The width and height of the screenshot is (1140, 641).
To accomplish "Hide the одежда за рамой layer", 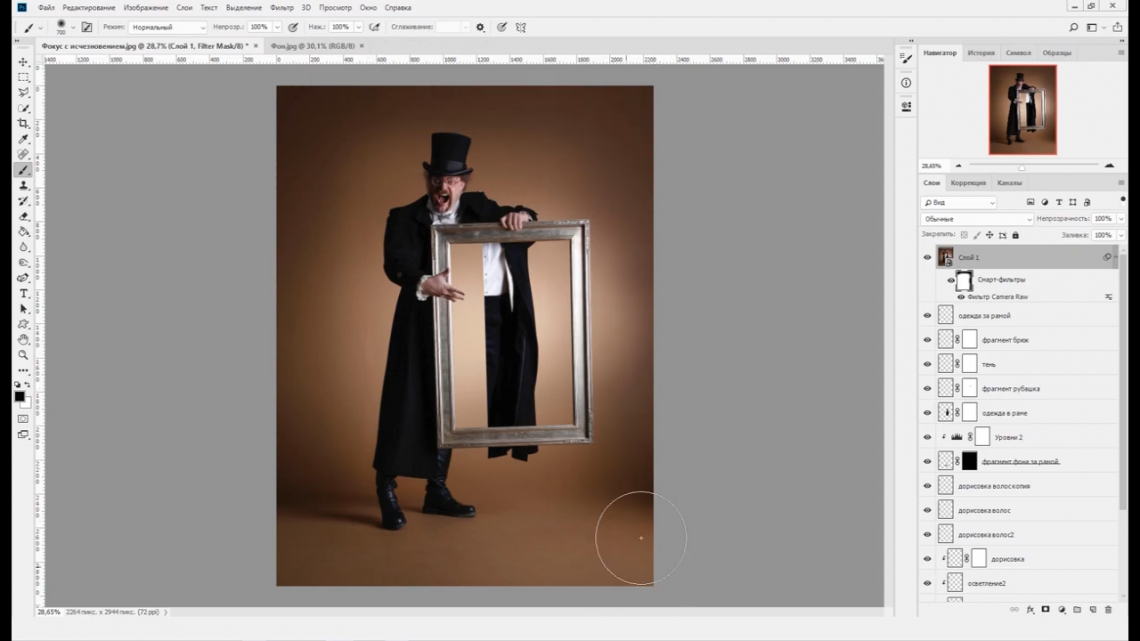I will (927, 315).
